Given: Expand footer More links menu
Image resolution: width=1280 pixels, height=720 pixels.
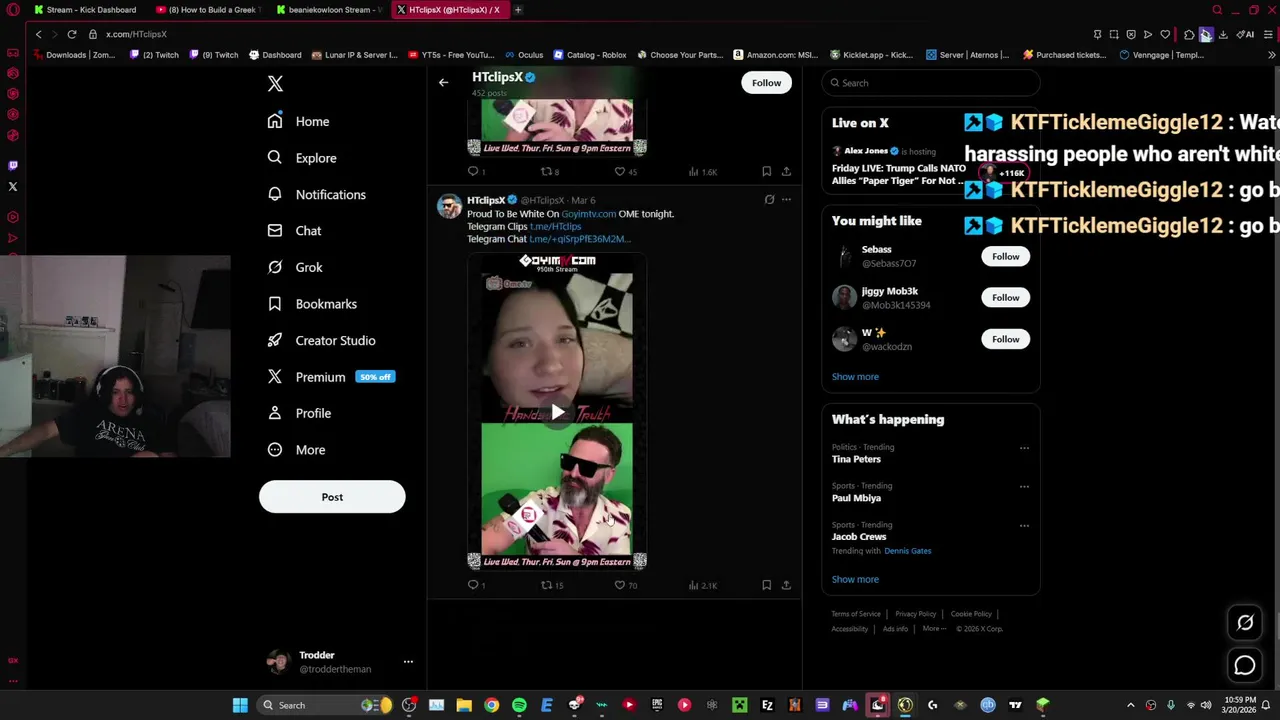Looking at the screenshot, I should [x=933, y=628].
